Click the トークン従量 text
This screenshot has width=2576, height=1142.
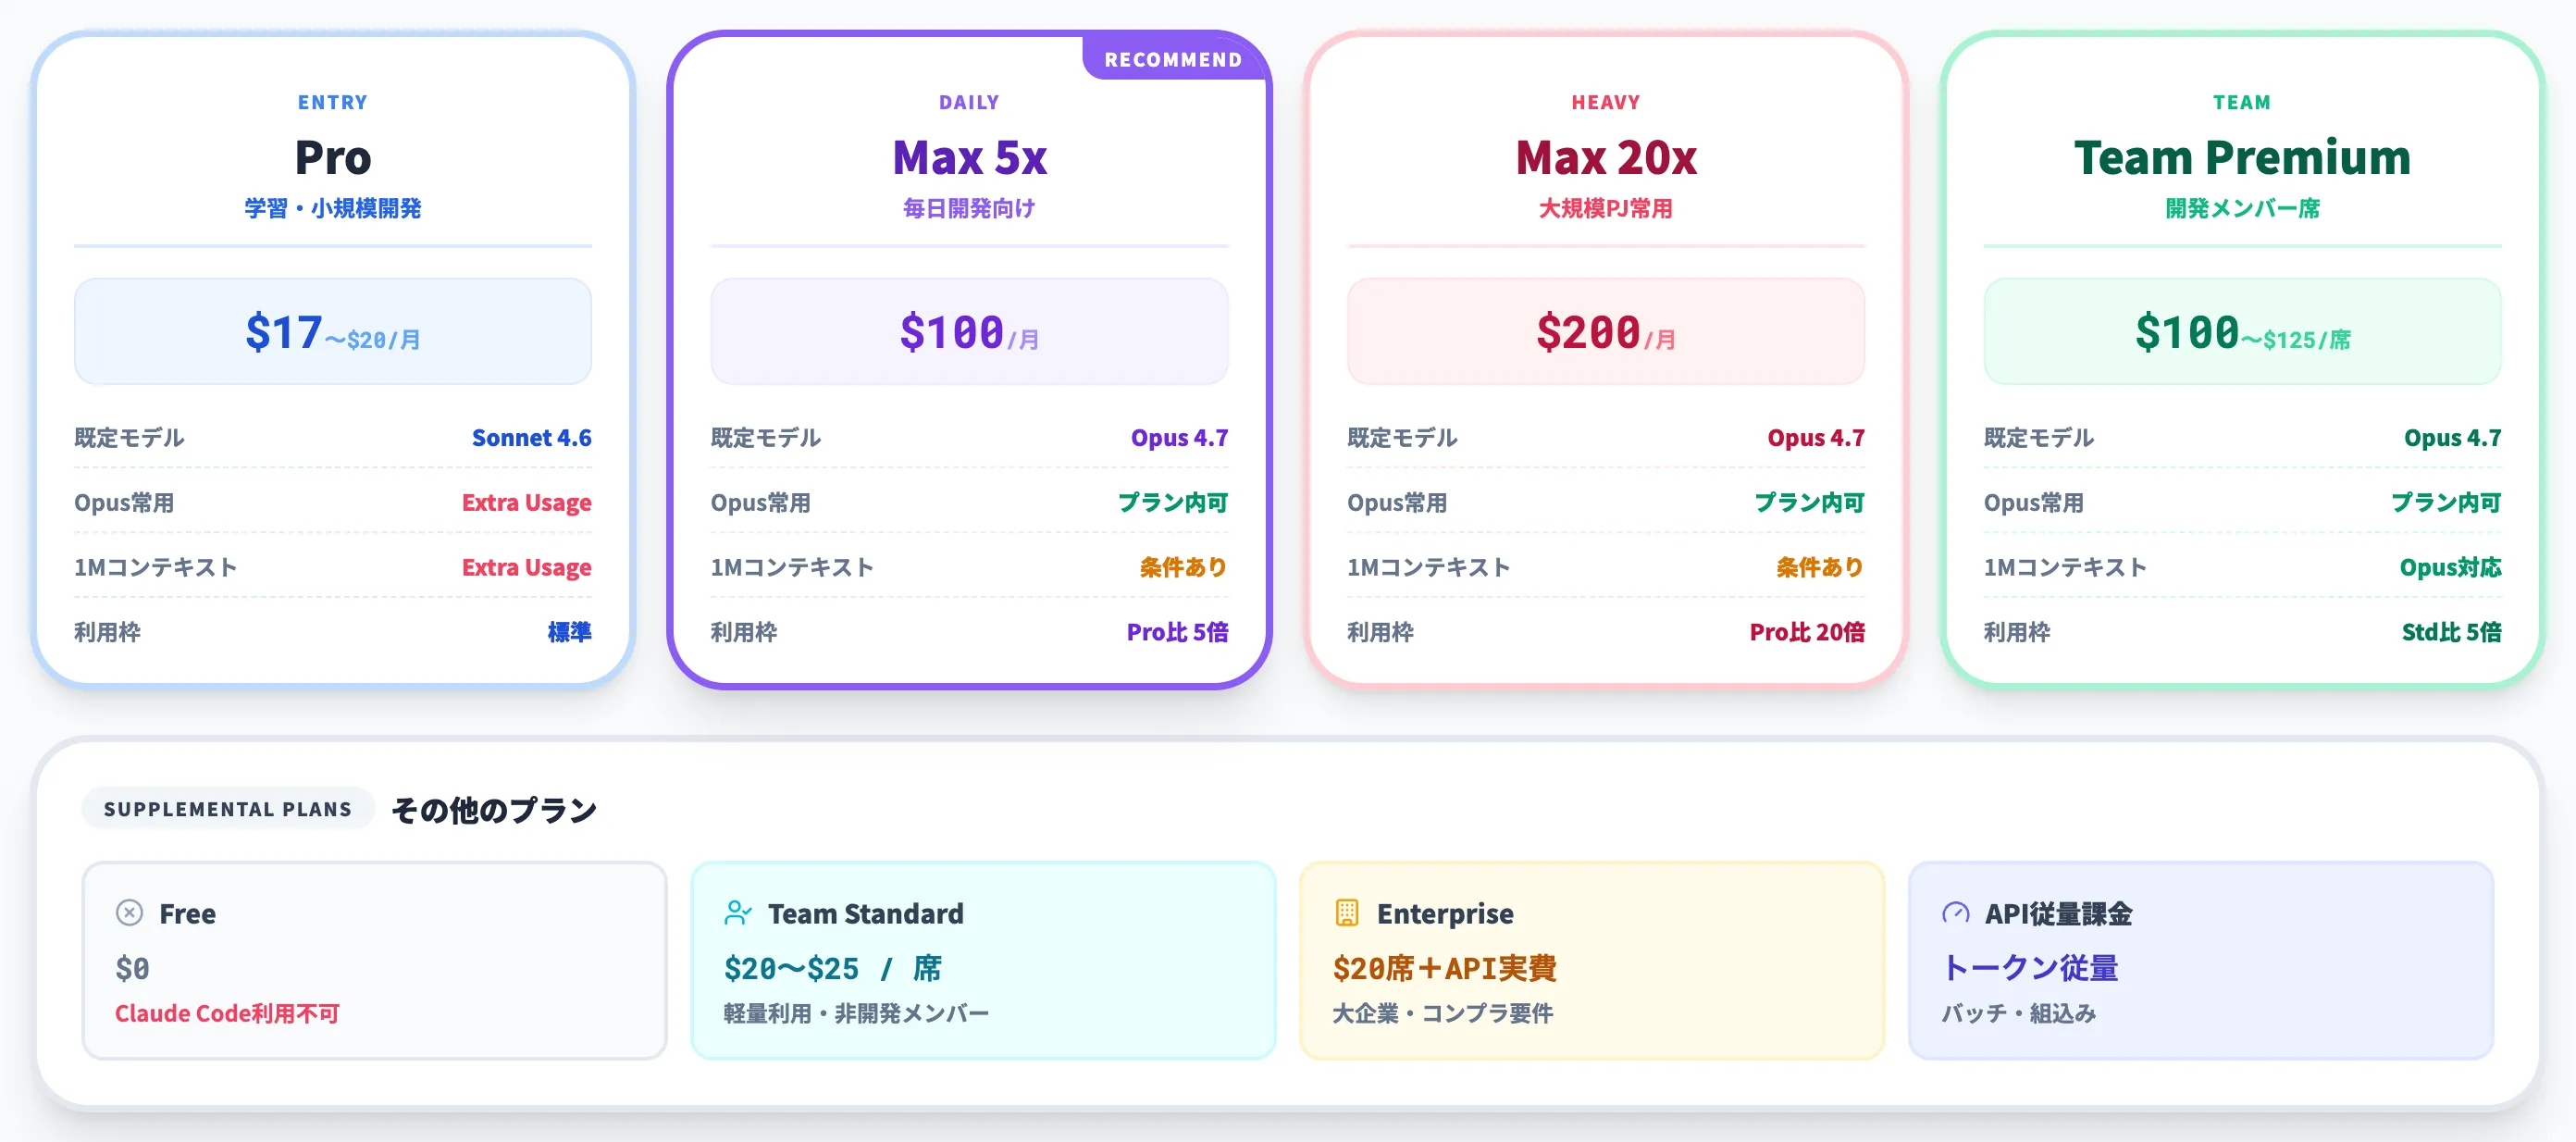pos(2030,967)
